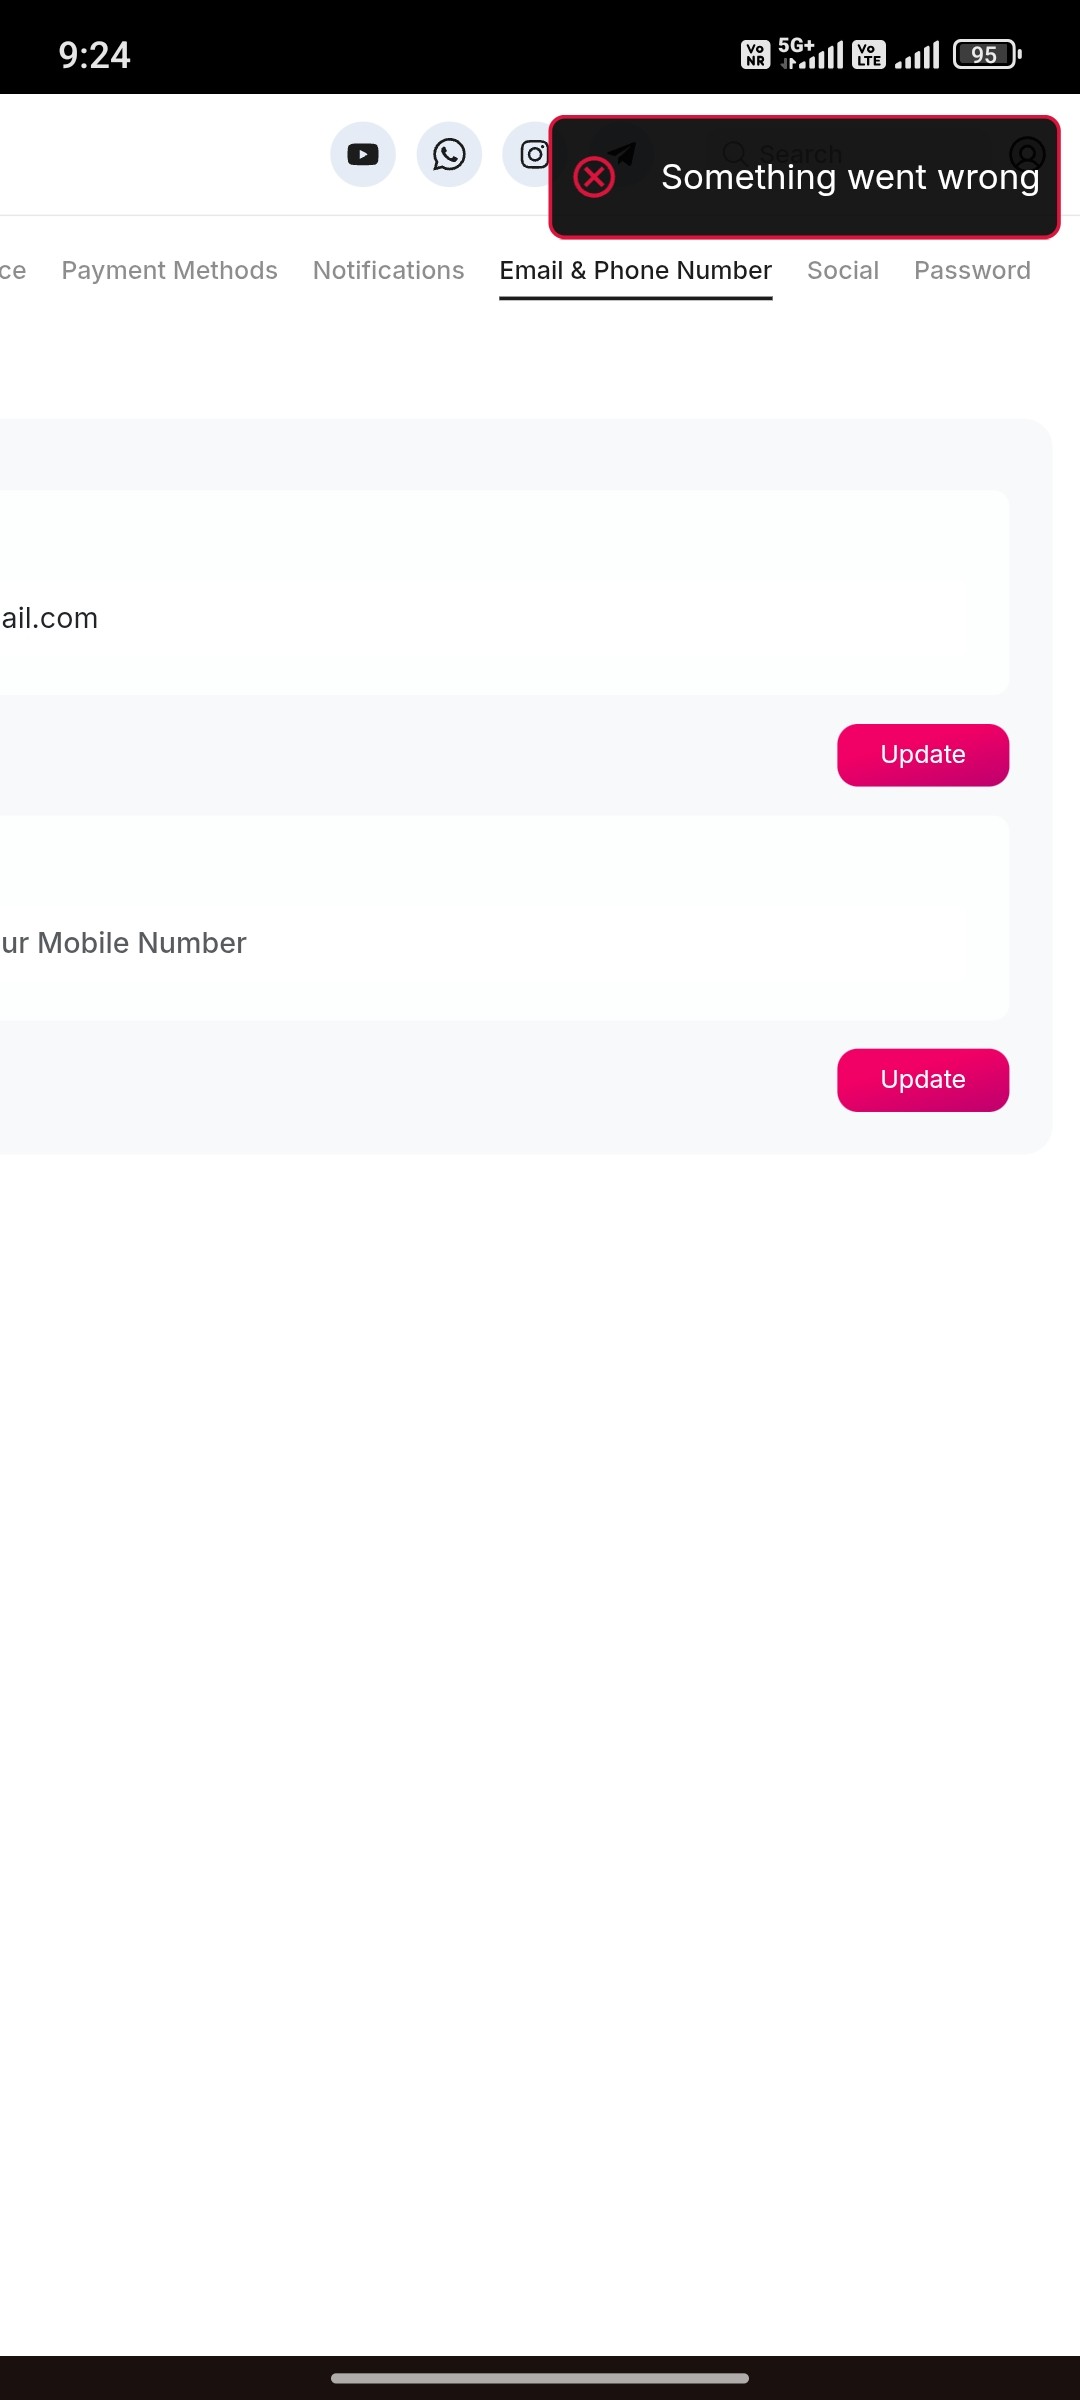This screenshot has height=2400, width=1080.
Task: Select the Email & Phone Number tab
Action: click(635, 270)
